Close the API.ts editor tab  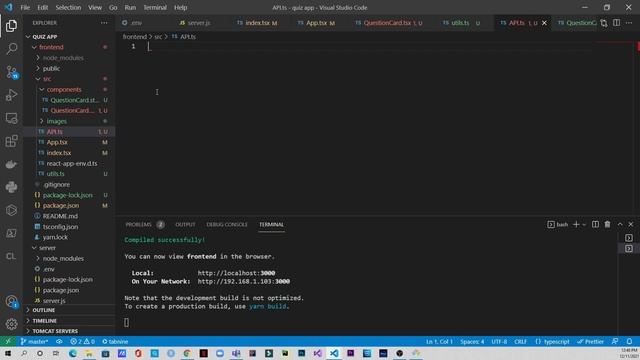coord(544,23)
